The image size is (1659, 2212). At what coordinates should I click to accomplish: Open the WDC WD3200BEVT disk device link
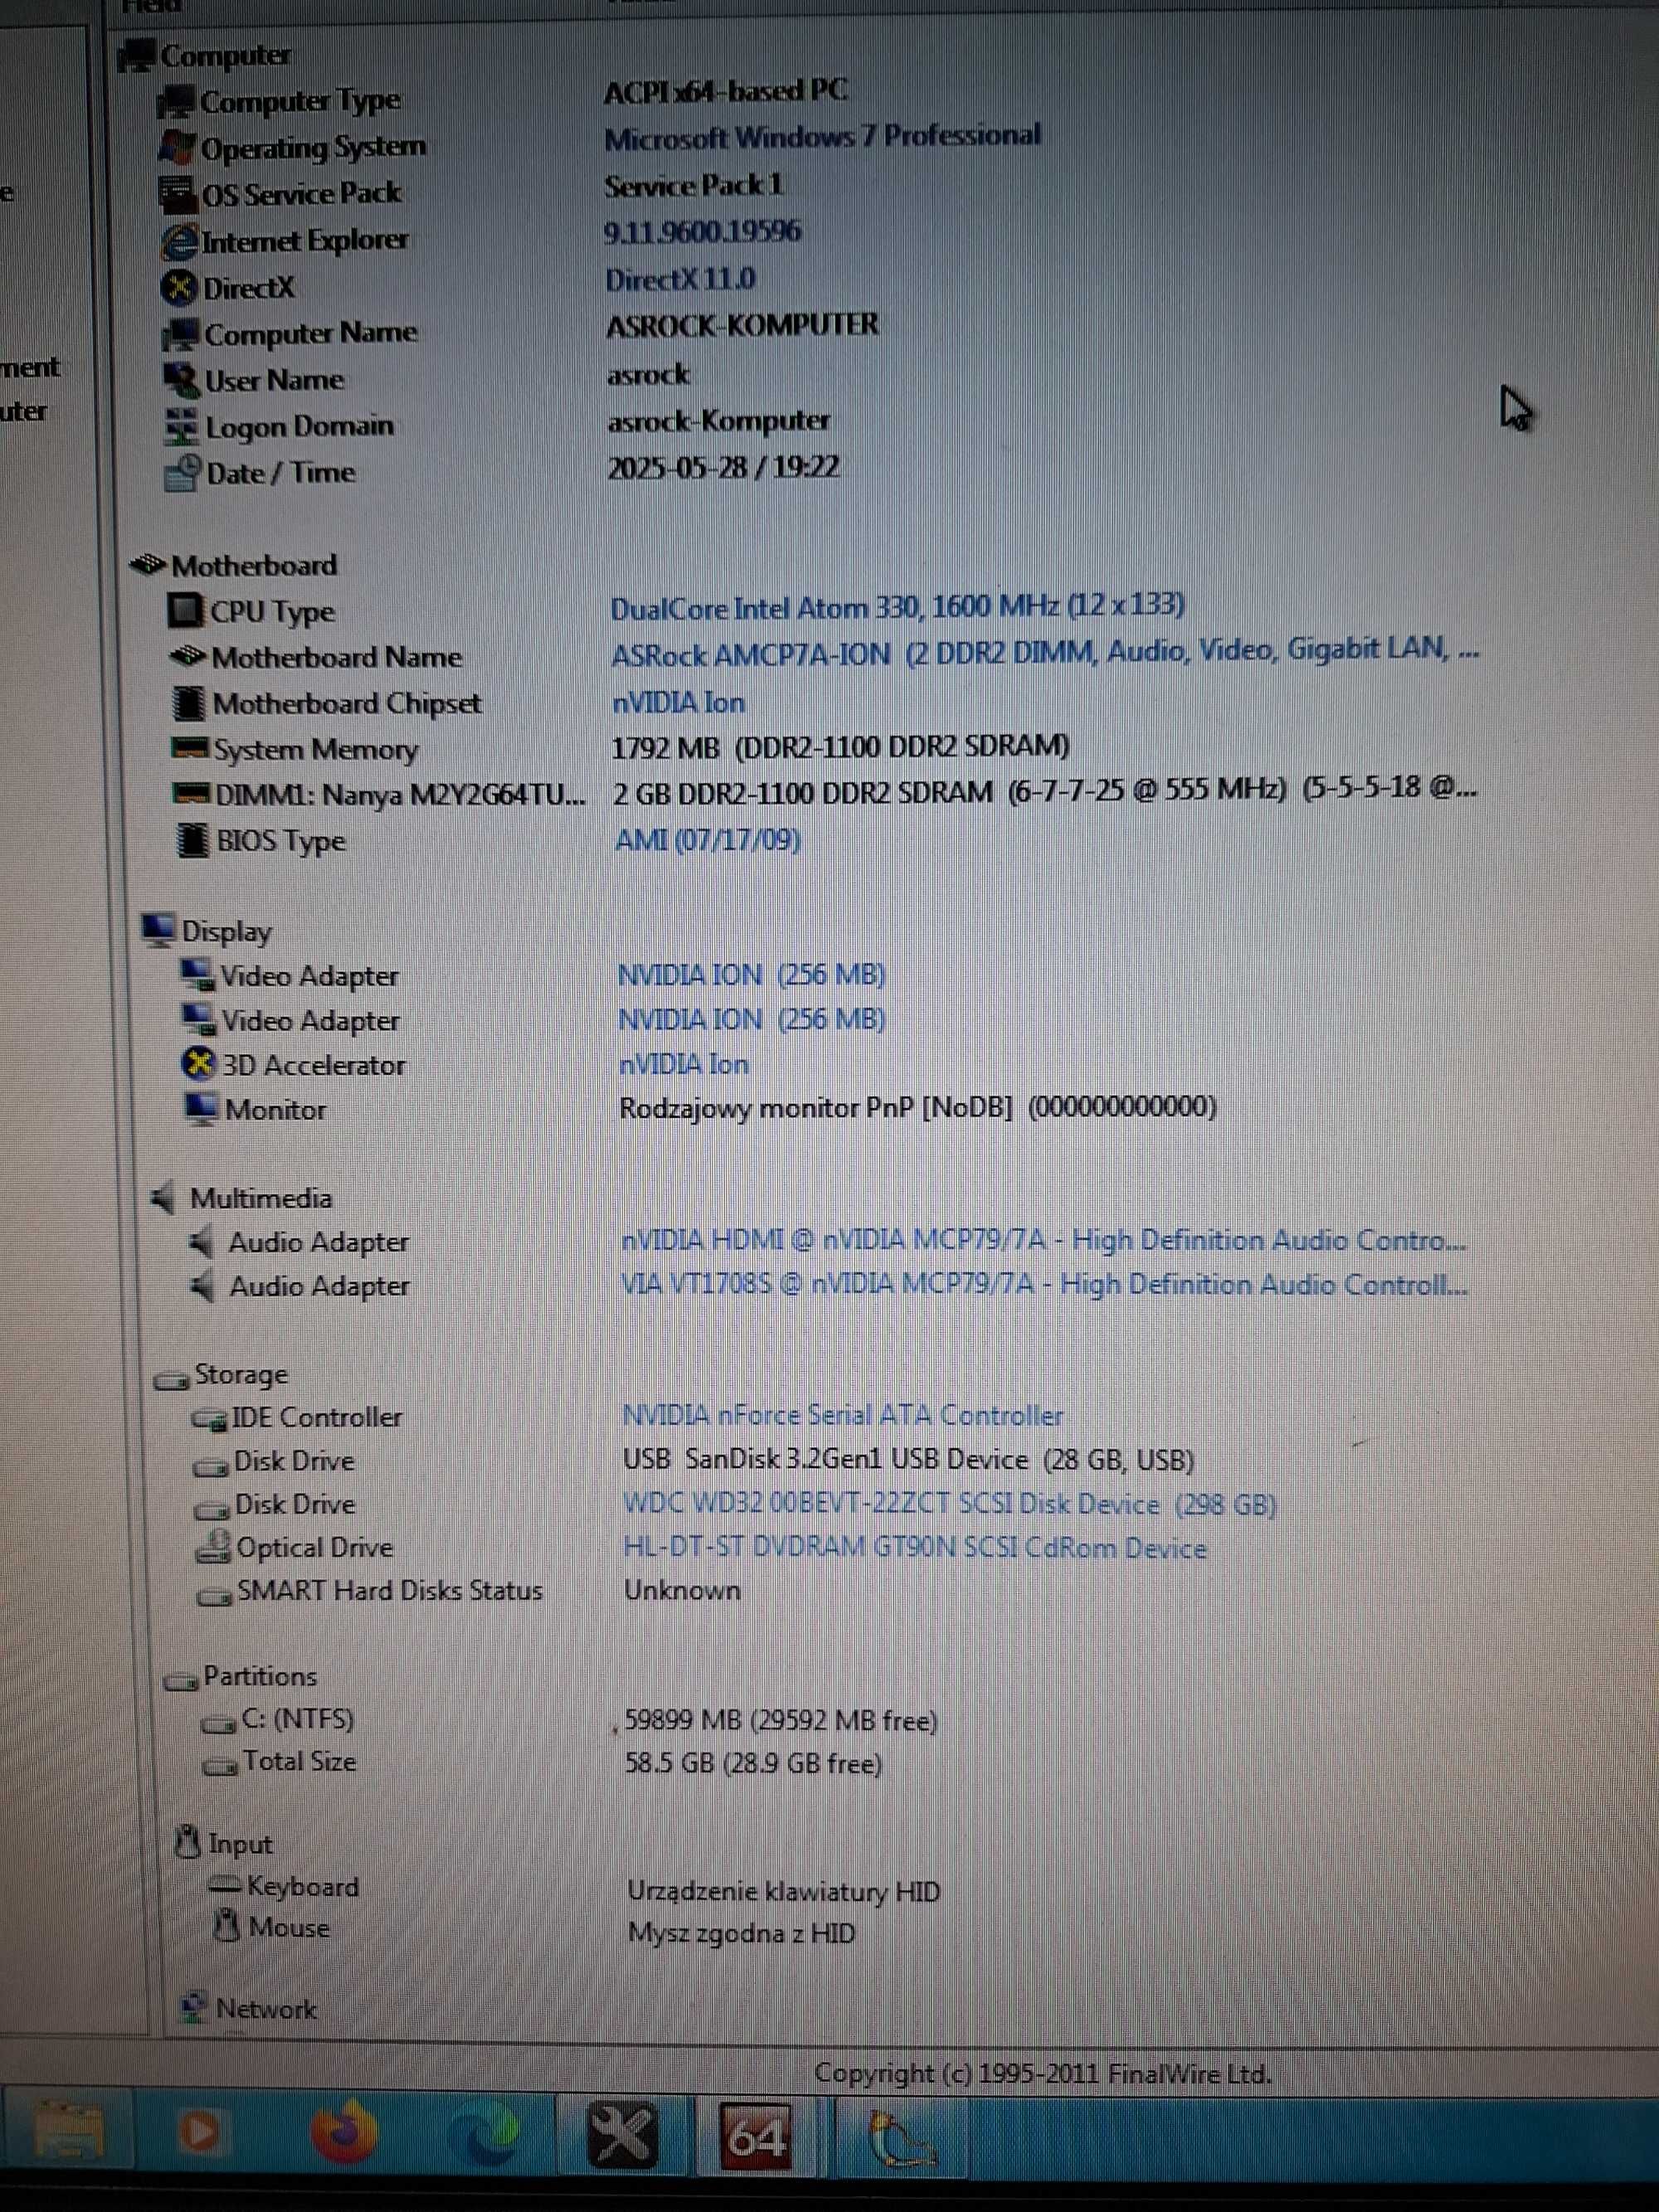[949, 1504]
